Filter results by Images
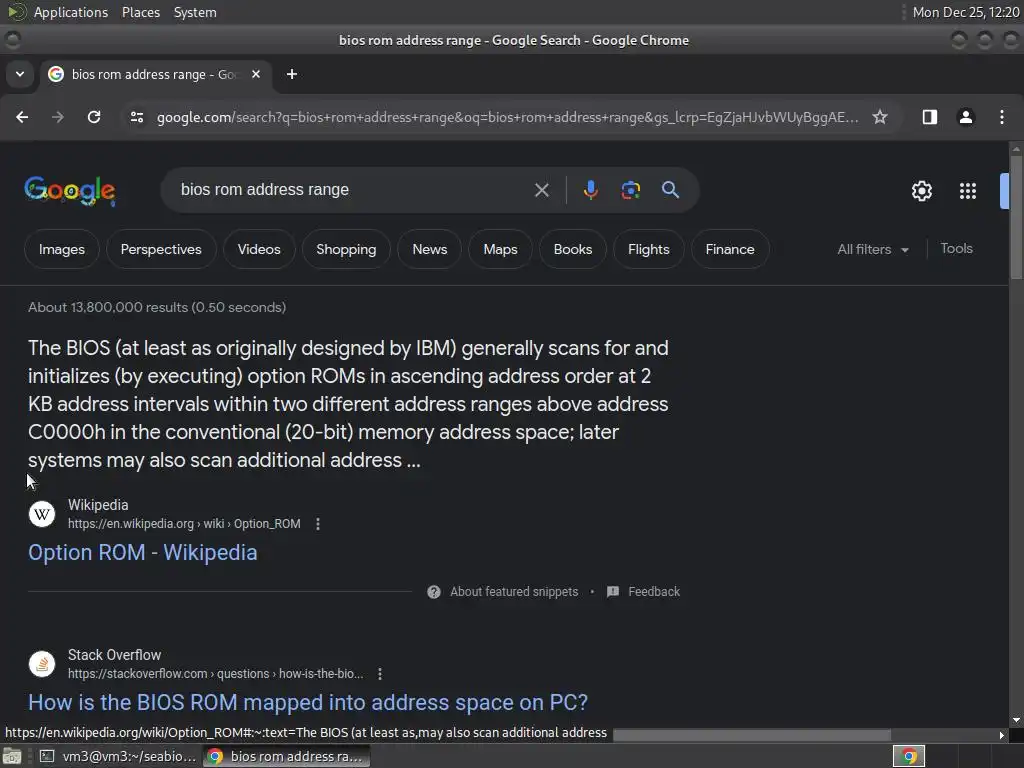This screenshot has height=768, width=1024. coord(61,249)
